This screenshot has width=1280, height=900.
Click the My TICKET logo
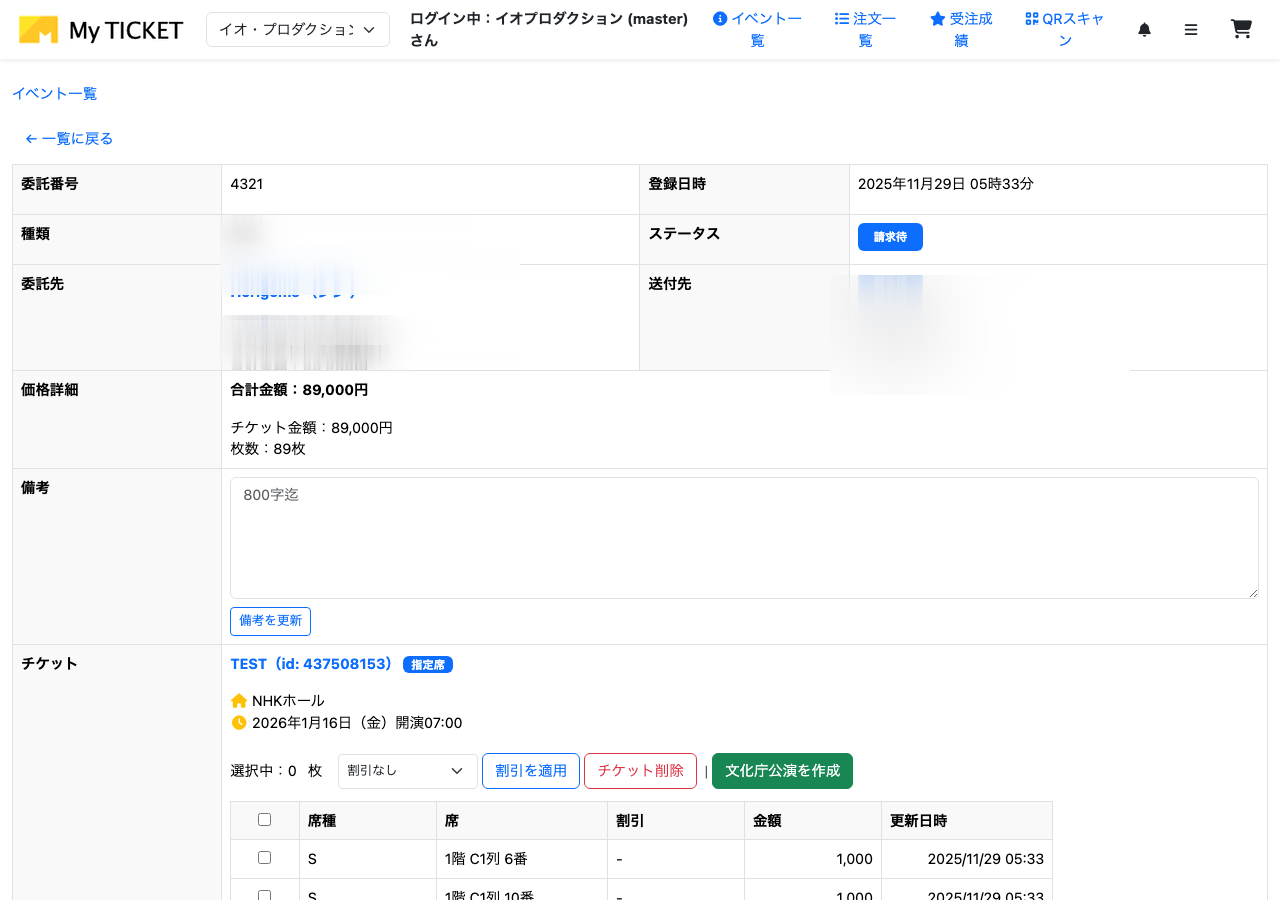click(100, 29)
